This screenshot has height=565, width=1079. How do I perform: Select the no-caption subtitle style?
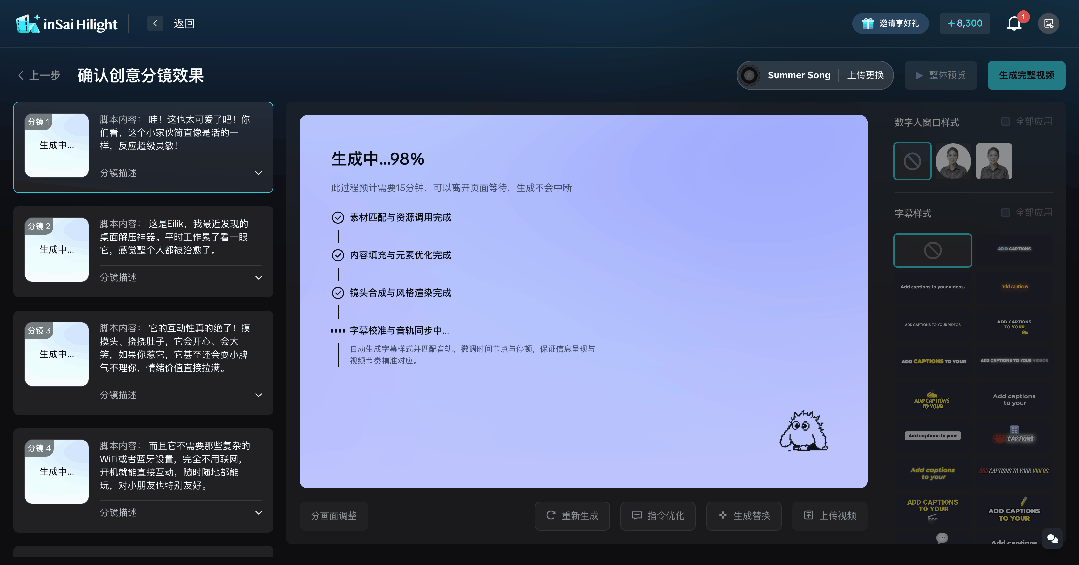pos(932,250)
